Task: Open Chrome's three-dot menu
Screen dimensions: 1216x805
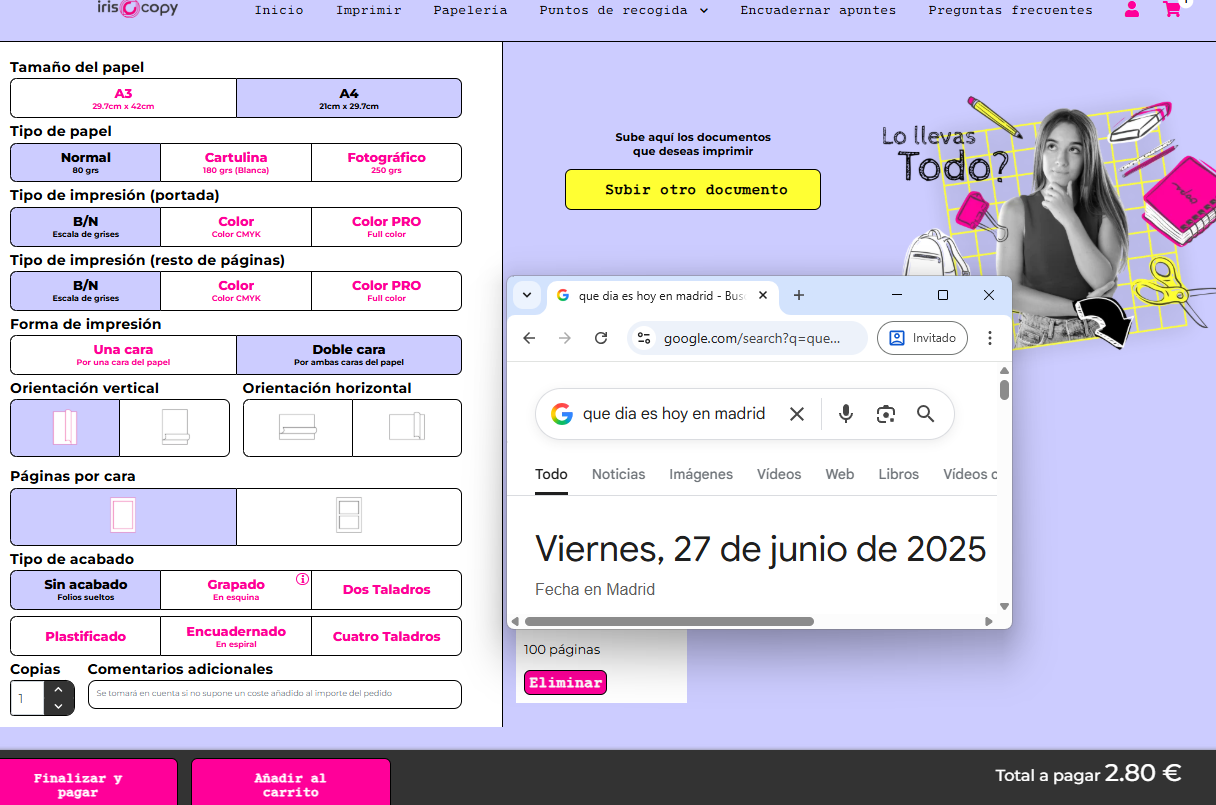Action: coord(990,338)
